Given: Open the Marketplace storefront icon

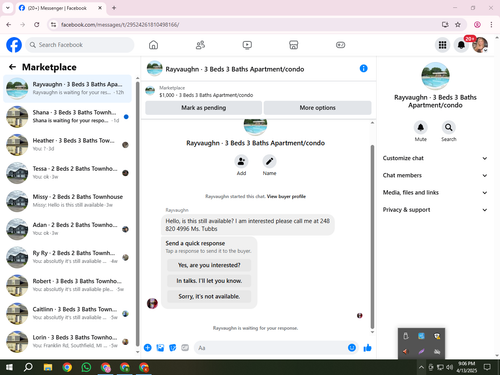Looking at the screenshot, I should 294,45.
